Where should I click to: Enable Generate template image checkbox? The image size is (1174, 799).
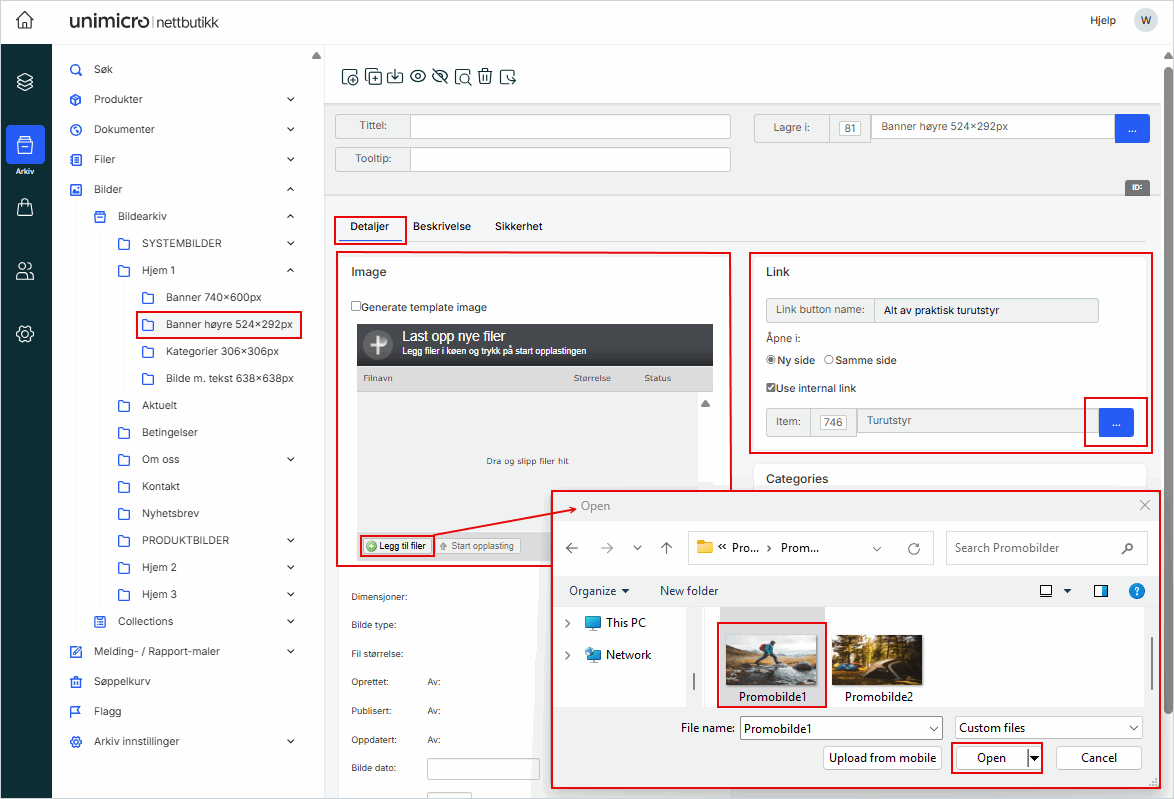pyautogui.click(x=356, y=307)
